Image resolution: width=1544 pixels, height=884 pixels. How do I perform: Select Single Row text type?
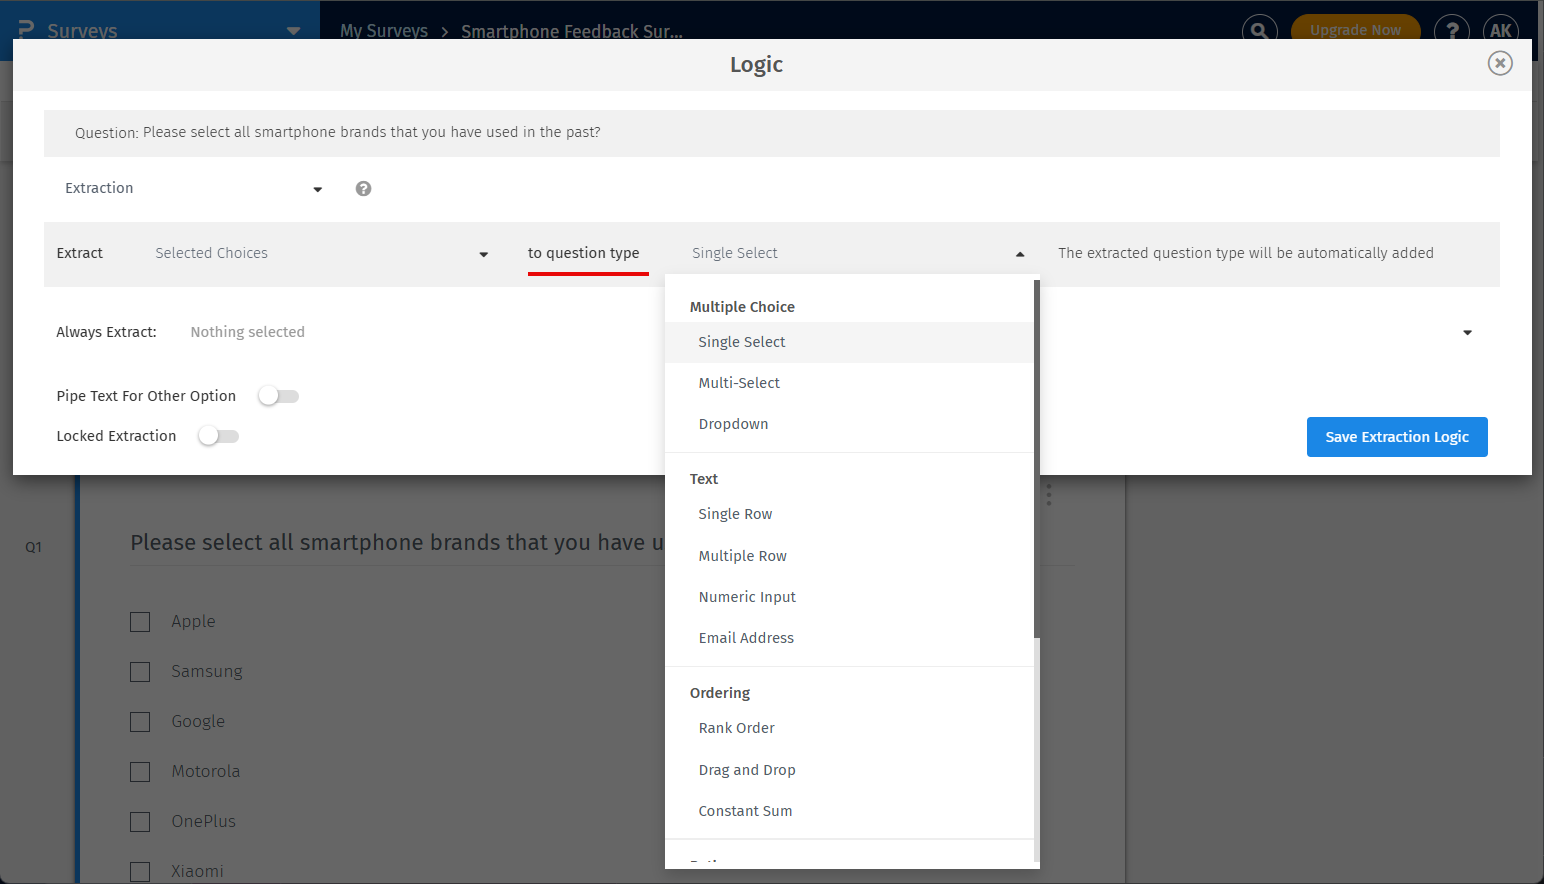pyautogui.click(x=849, y=514)
